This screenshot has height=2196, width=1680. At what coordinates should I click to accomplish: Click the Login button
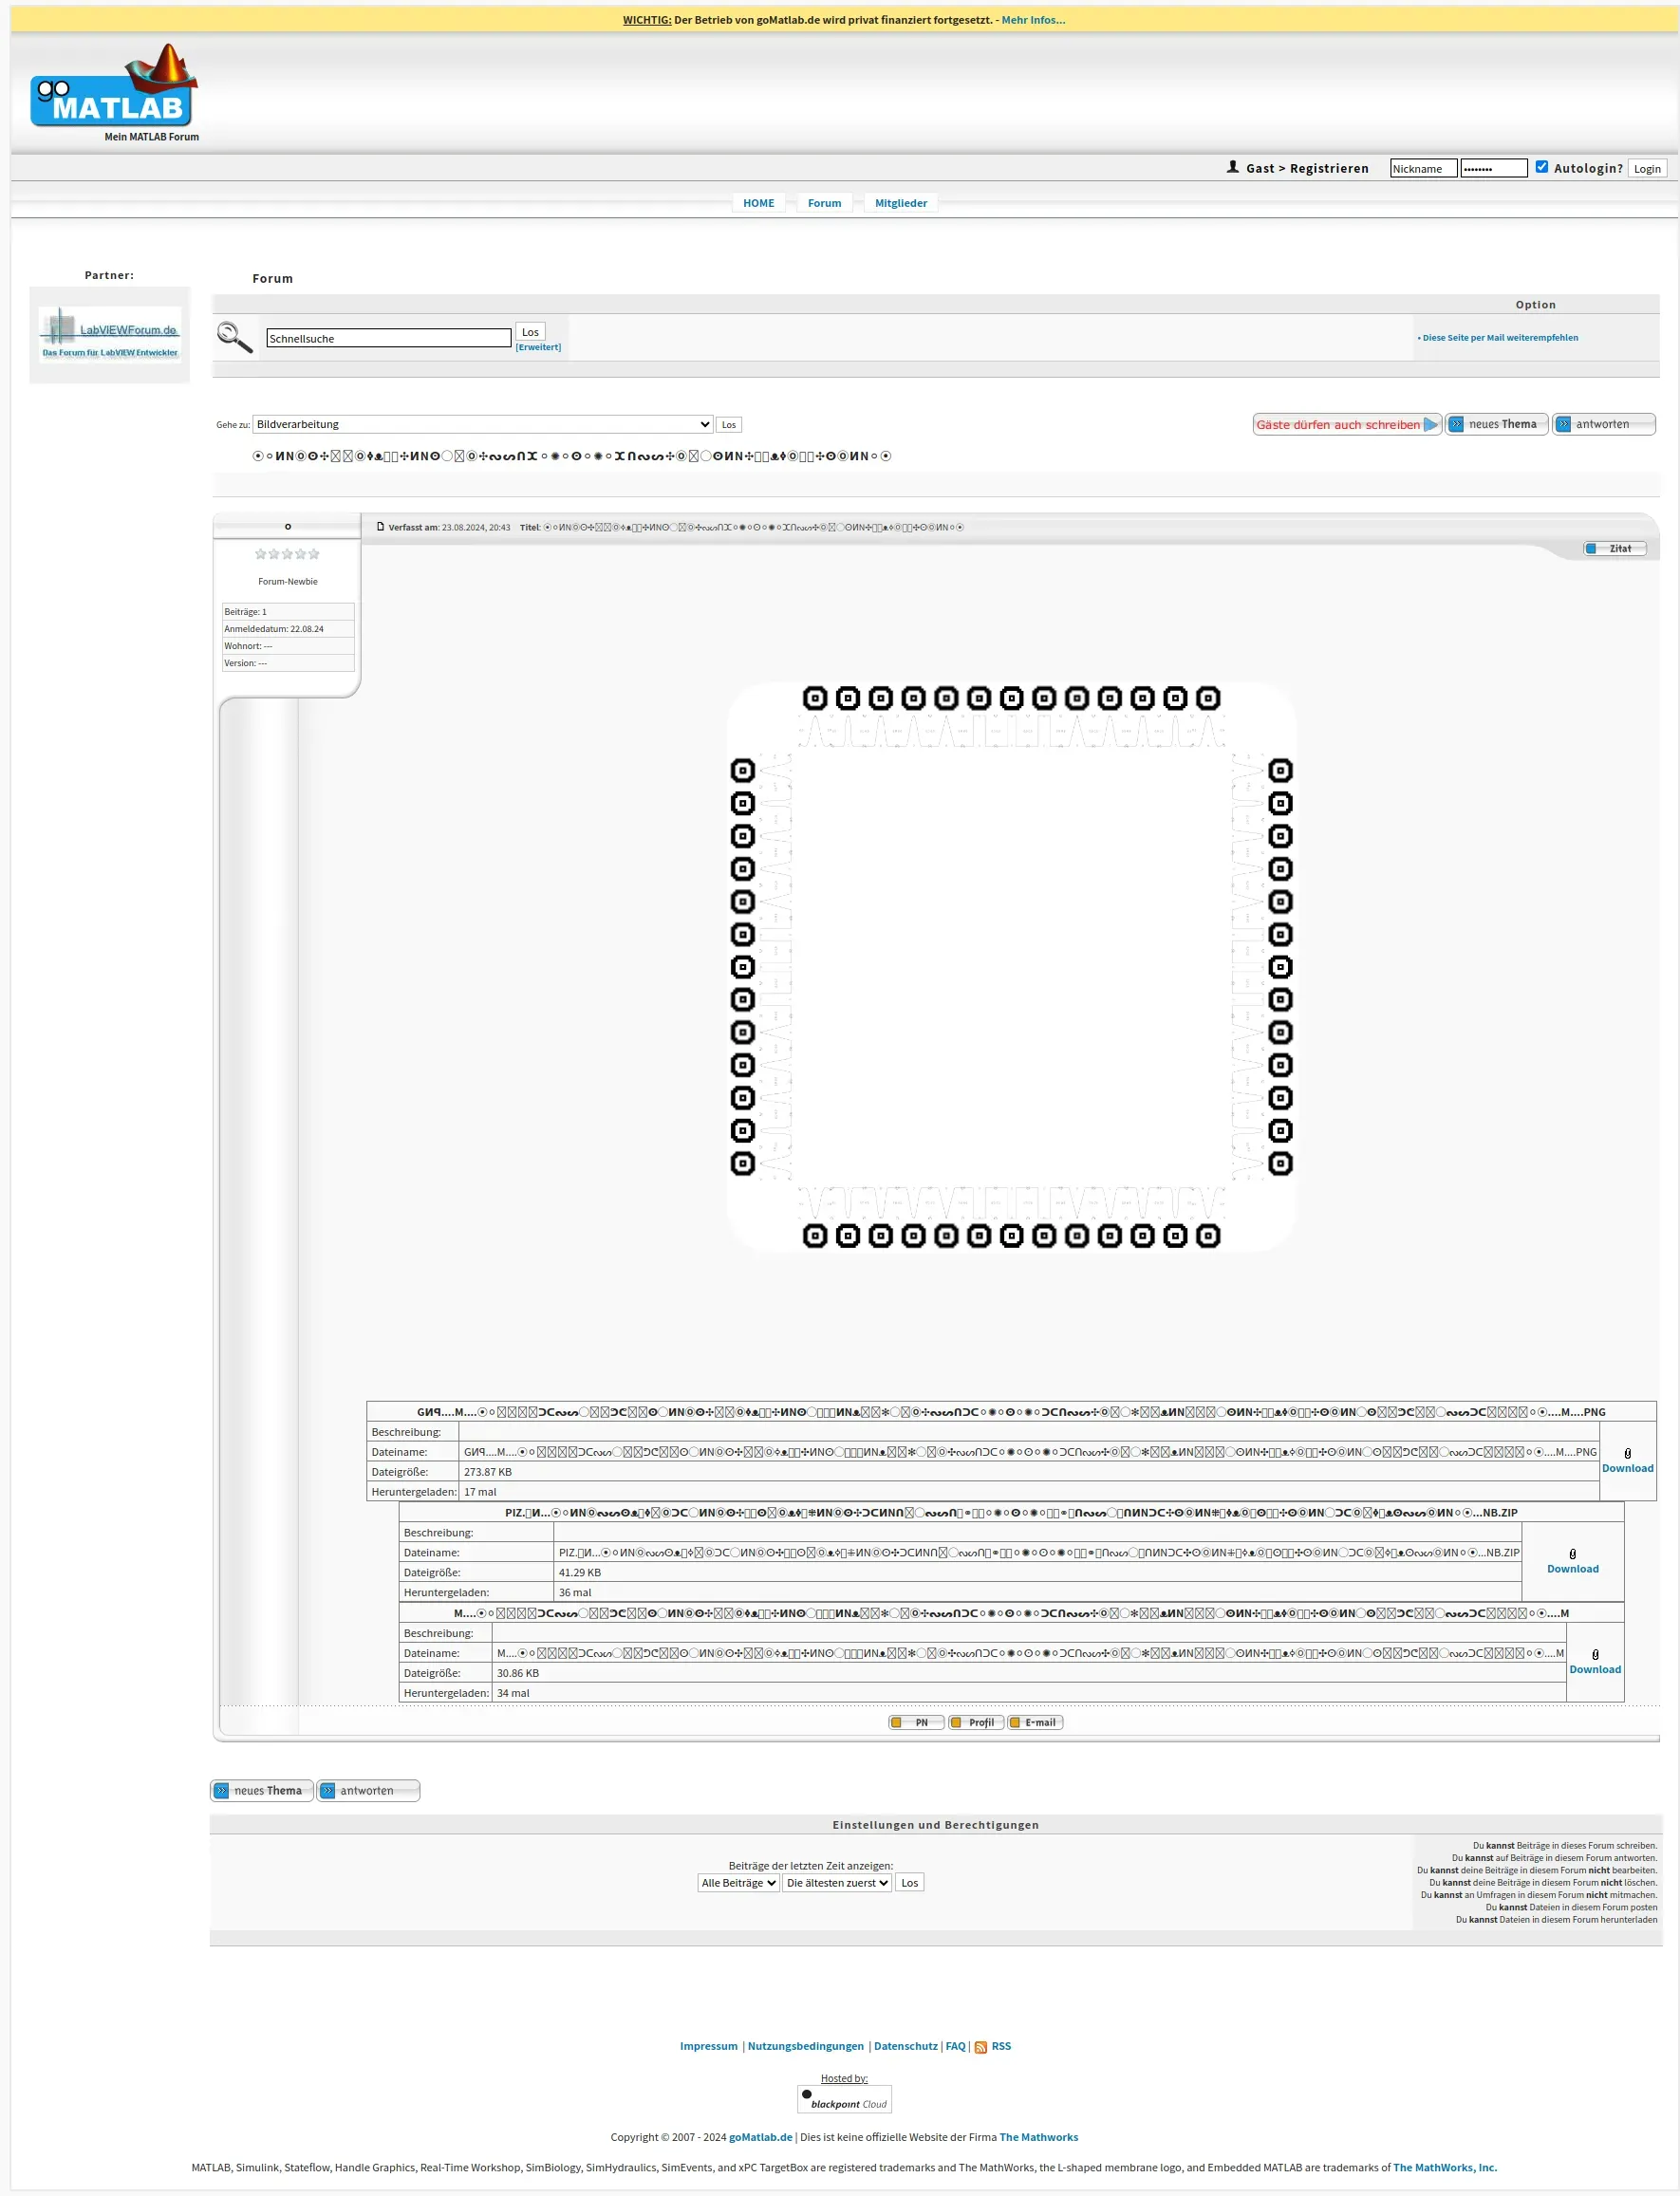(x=1647, y=168)
